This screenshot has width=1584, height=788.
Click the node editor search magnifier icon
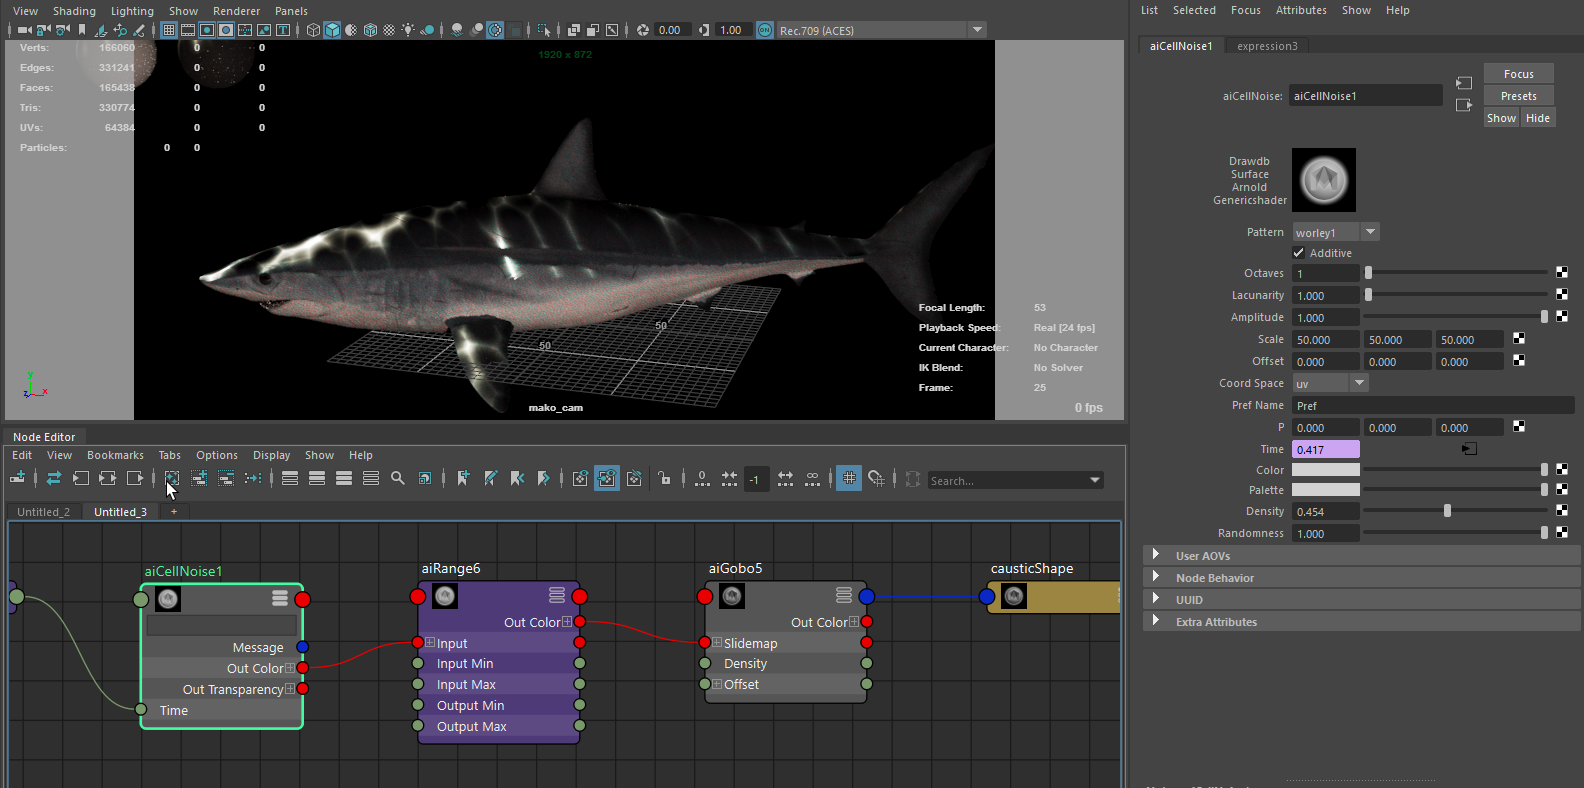pos(398,479)
